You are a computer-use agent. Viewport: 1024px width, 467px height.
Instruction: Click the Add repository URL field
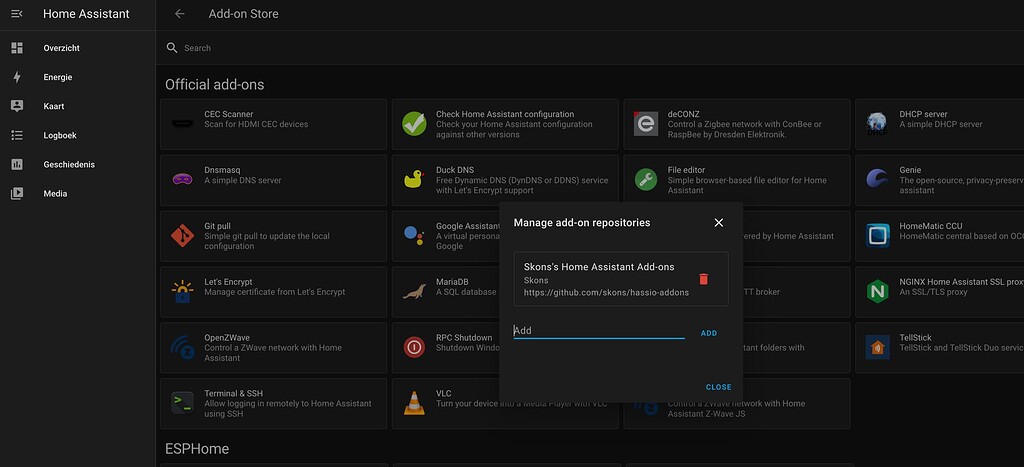click(599, 330)
